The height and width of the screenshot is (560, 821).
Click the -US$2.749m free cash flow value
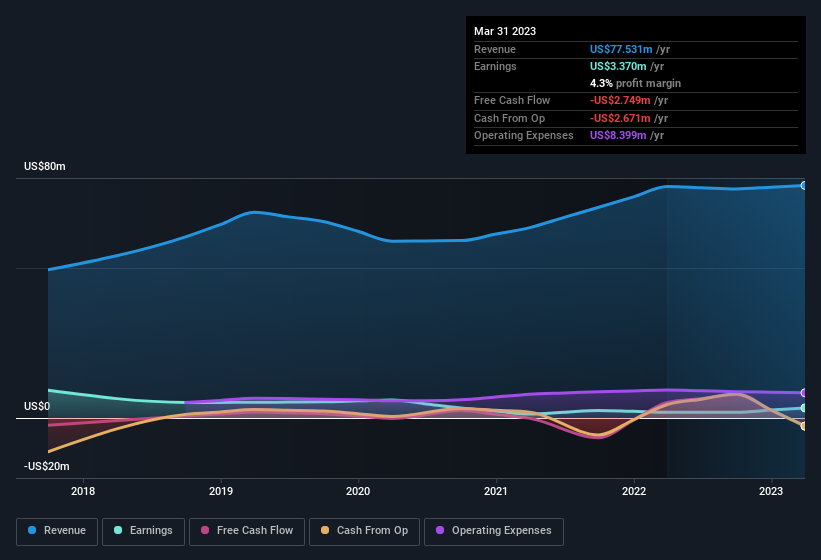tap(620, 100)
